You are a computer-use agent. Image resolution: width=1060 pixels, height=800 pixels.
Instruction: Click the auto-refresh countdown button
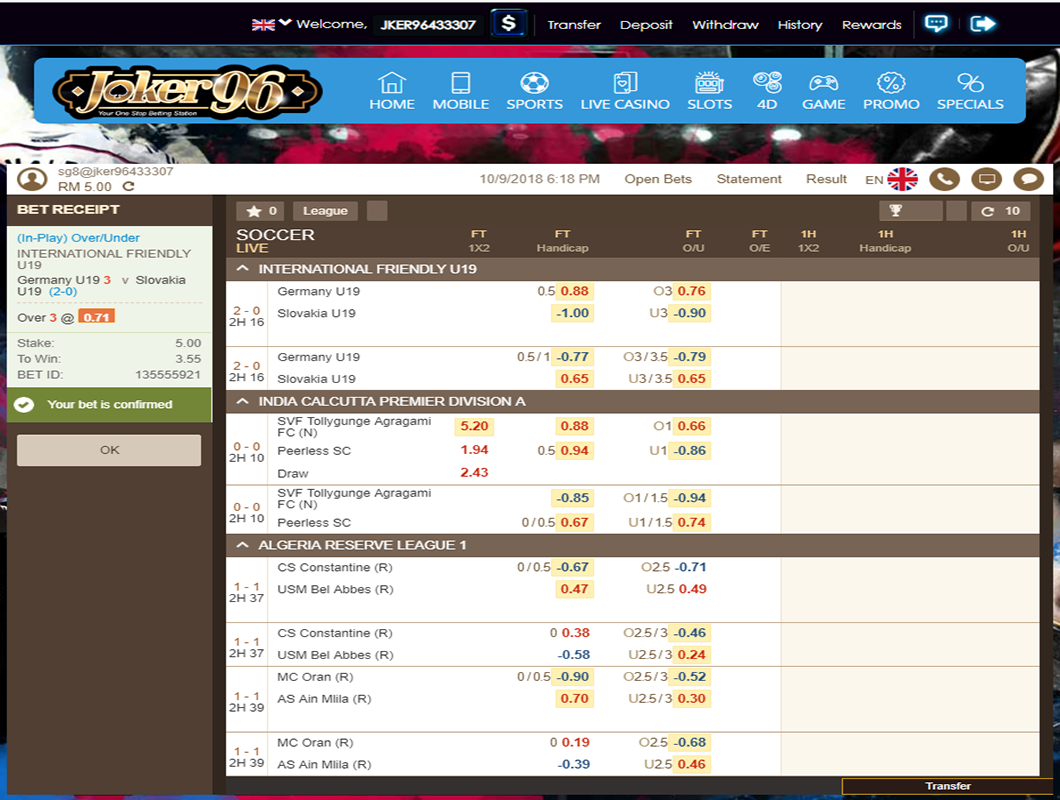tap(1000, 211)
